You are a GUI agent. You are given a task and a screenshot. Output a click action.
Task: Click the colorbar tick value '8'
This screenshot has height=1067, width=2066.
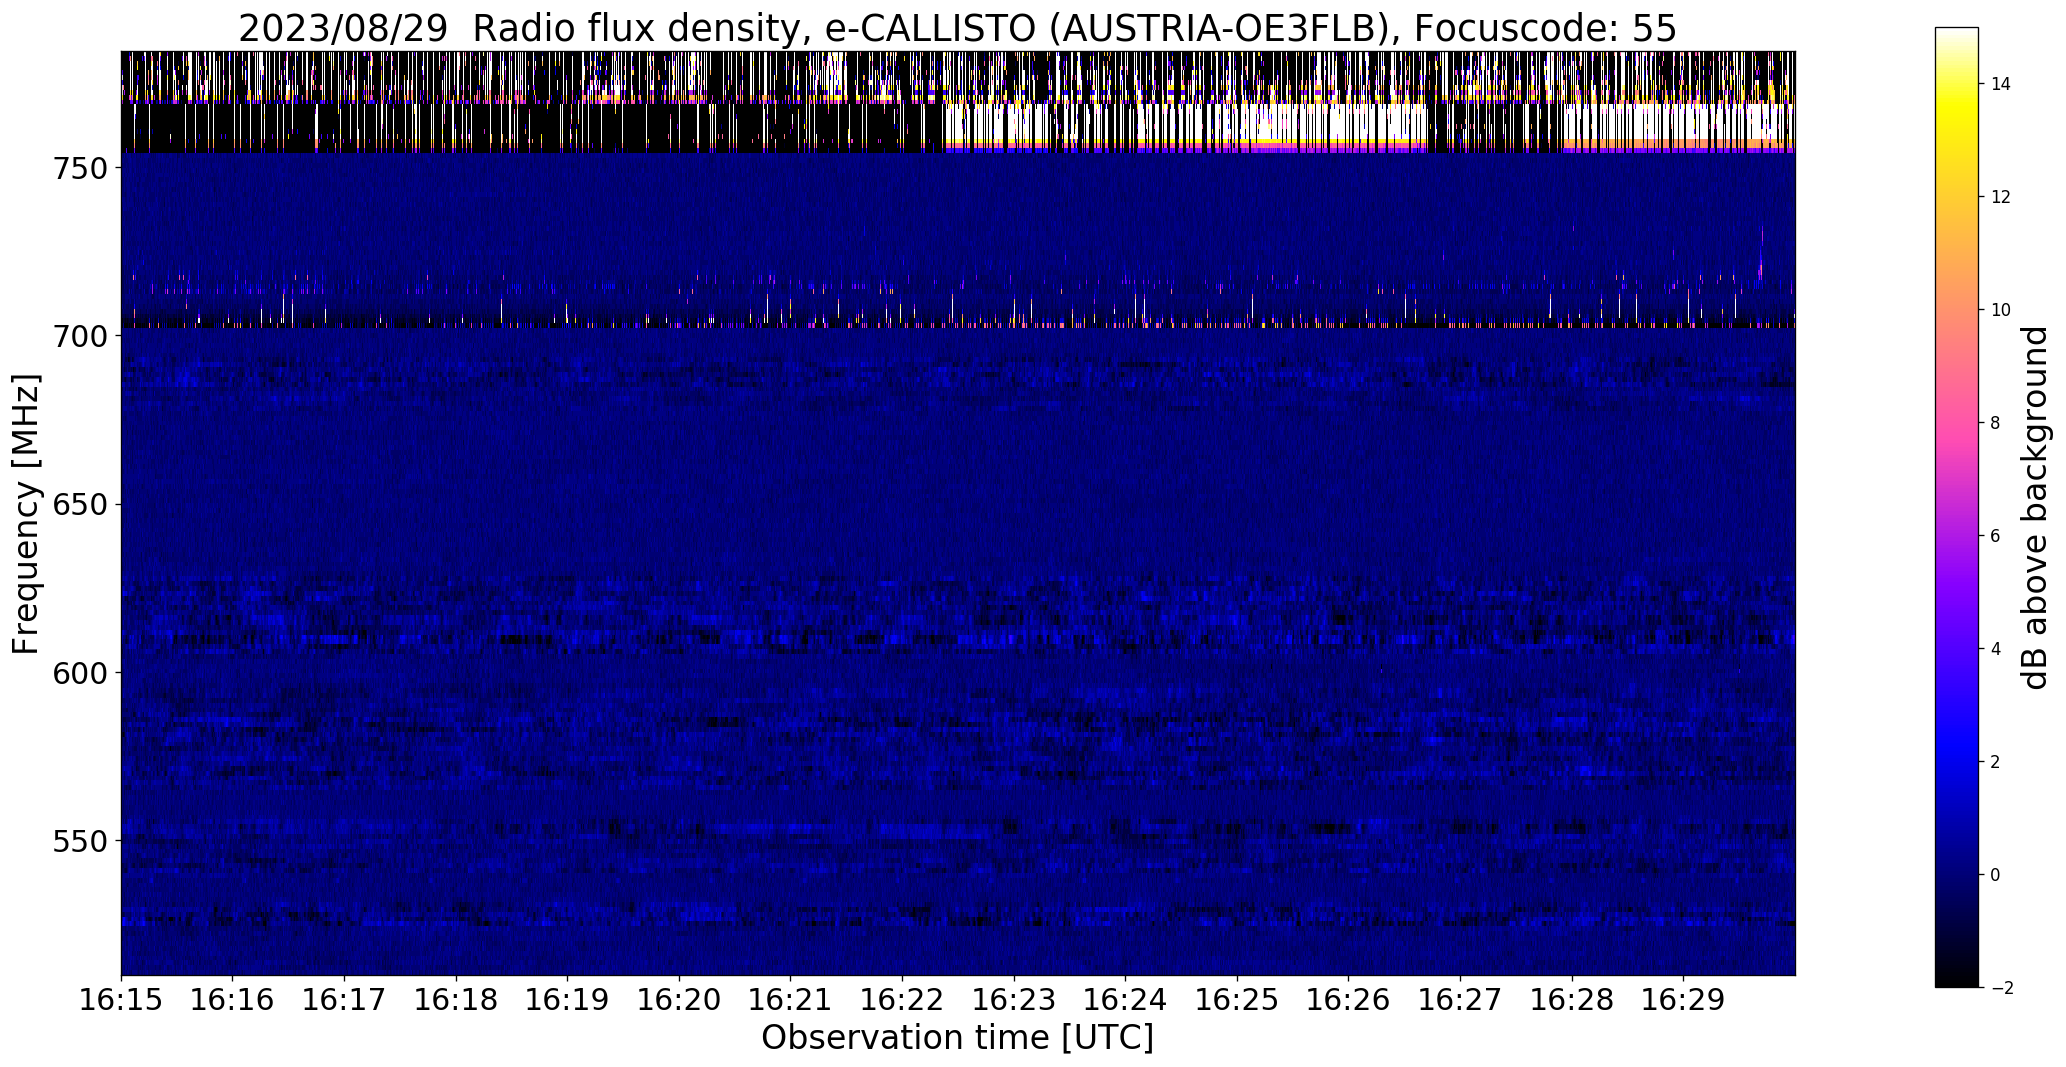1995,423
